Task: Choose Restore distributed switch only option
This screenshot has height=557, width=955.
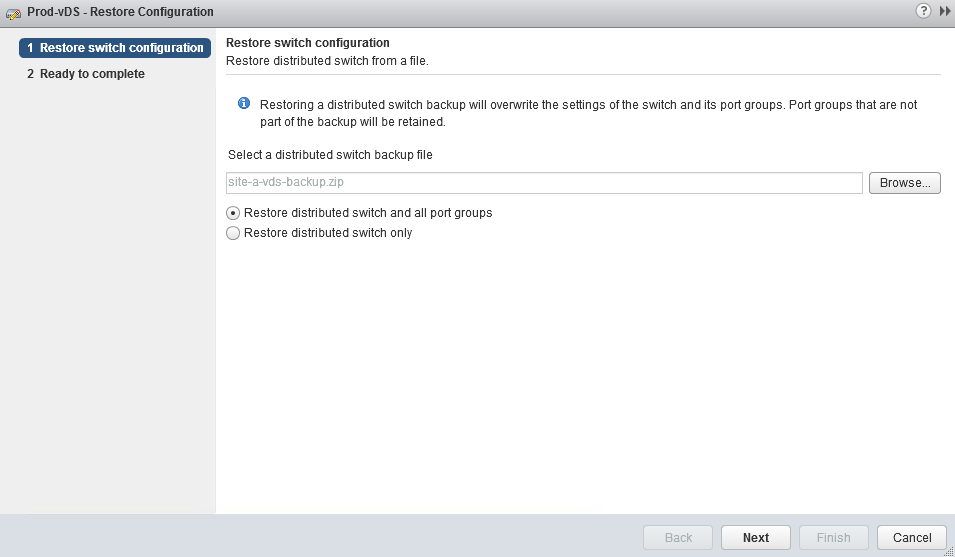Action: coord(233,233)
